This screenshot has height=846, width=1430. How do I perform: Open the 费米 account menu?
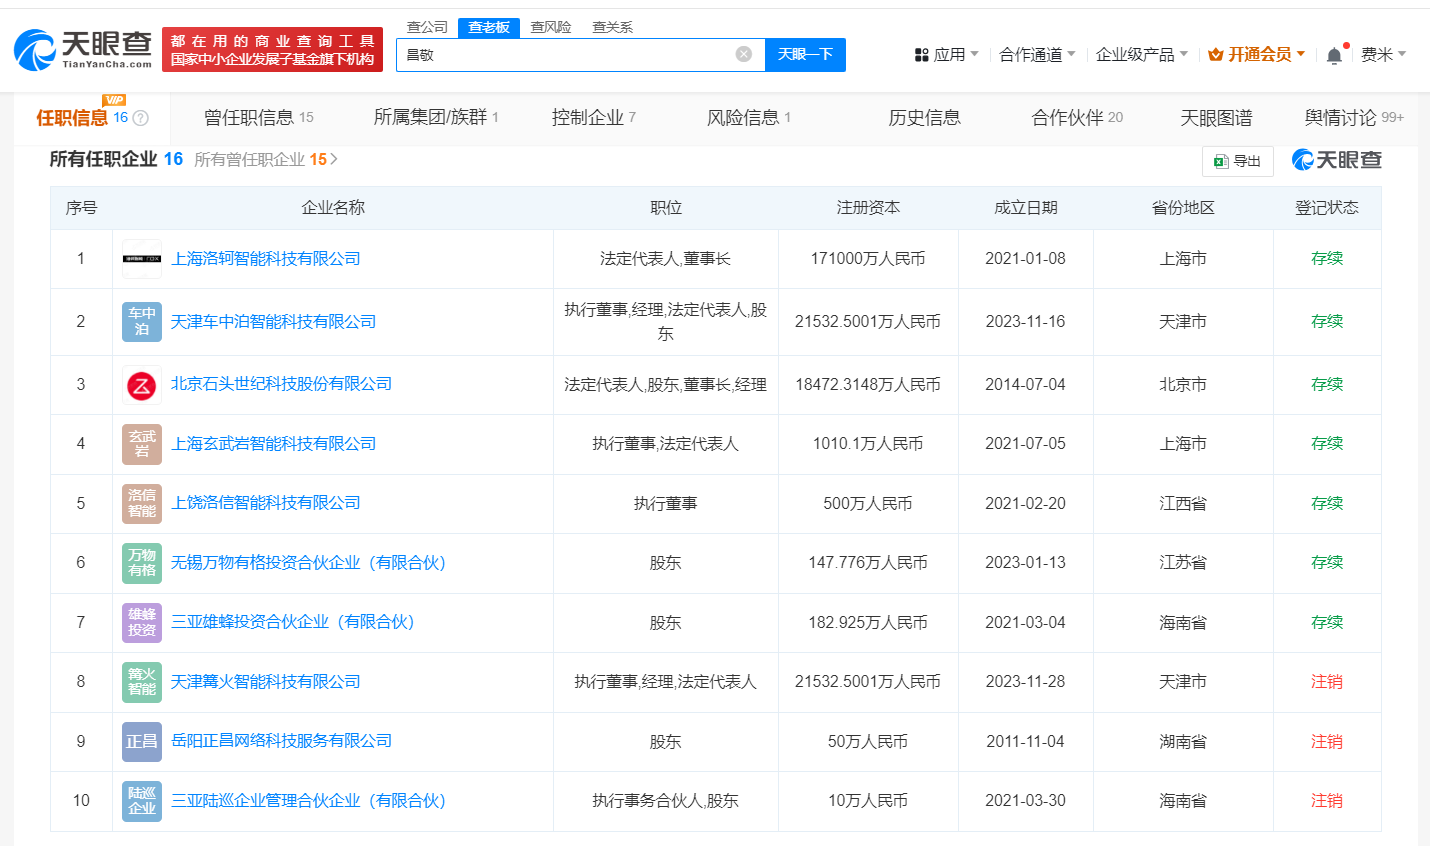(x=1383, y=54)
